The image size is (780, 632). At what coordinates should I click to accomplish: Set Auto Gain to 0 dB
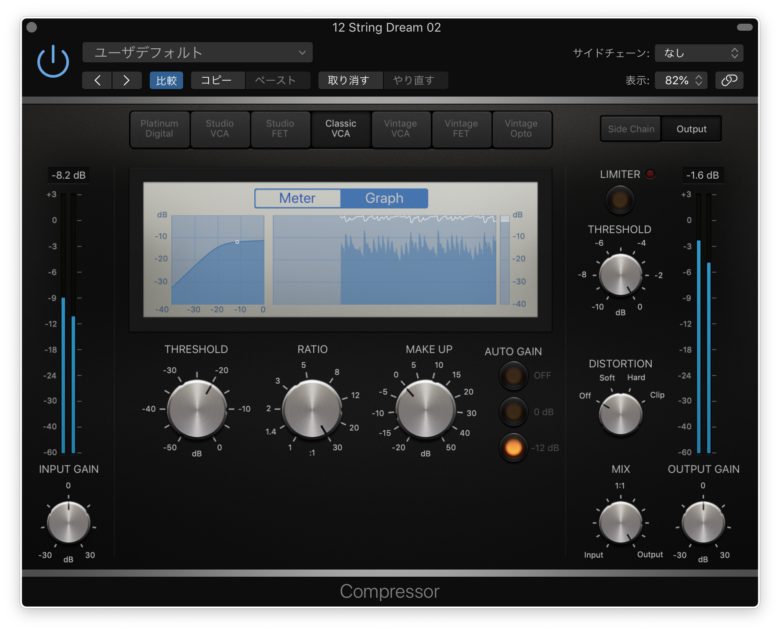513,412
